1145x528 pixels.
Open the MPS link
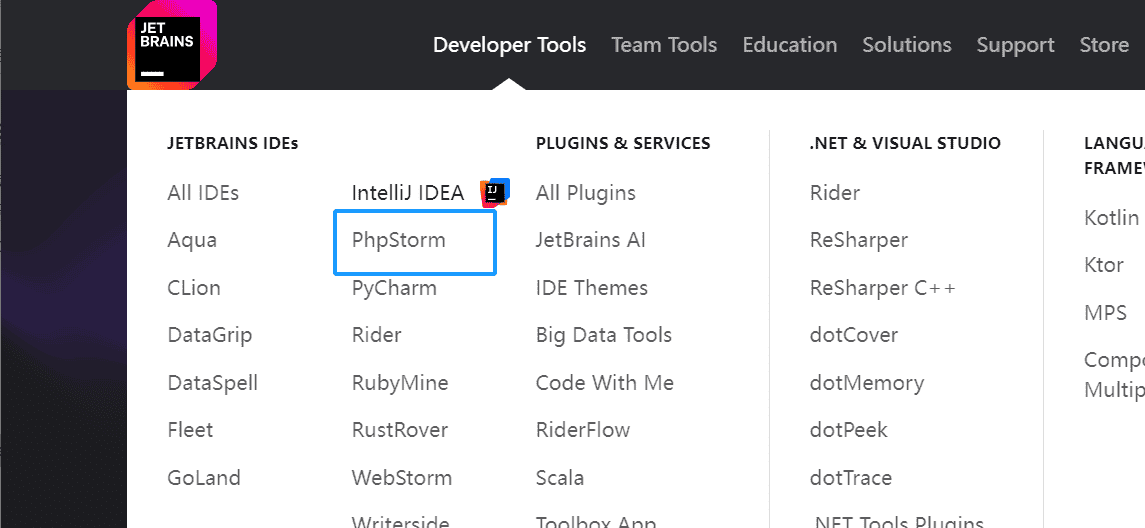pos(1106,313)
